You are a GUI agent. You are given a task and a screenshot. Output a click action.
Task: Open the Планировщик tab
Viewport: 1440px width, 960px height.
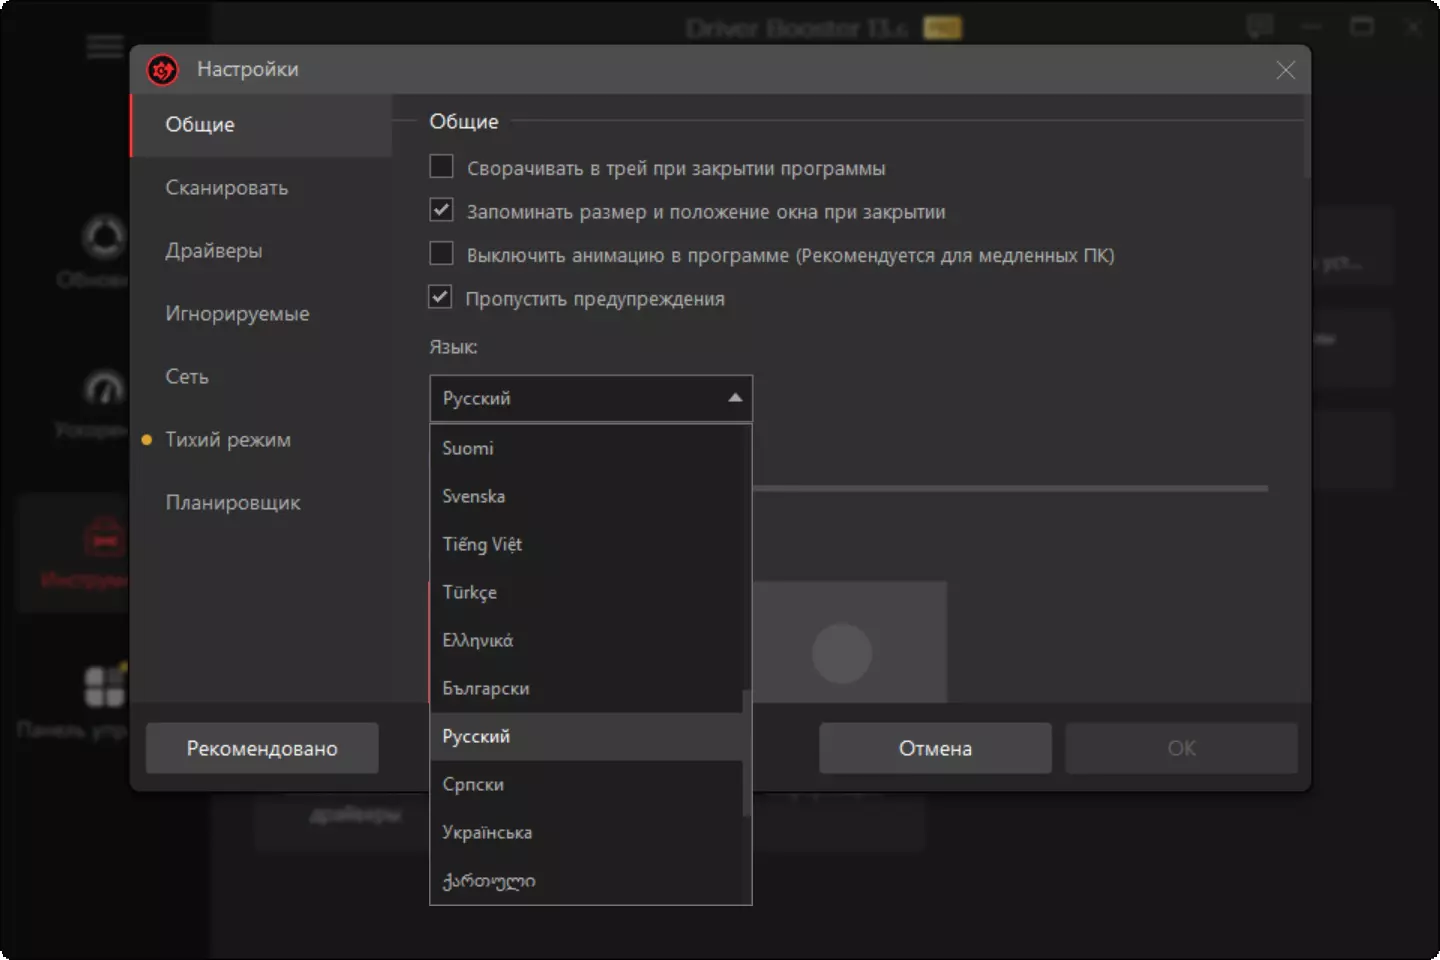click(x=261, y=503)
